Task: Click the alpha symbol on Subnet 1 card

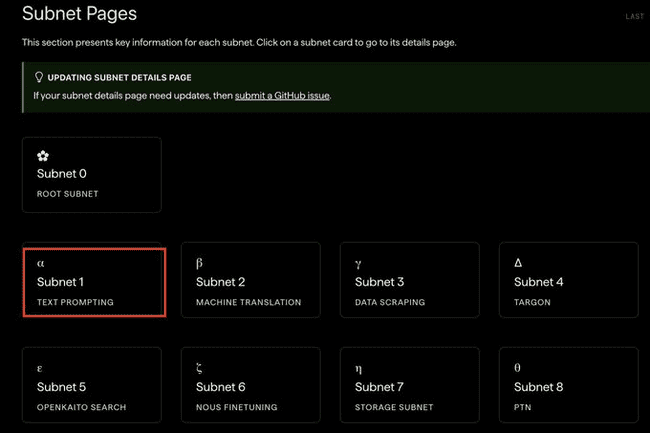Action: (x=41, y=263)
